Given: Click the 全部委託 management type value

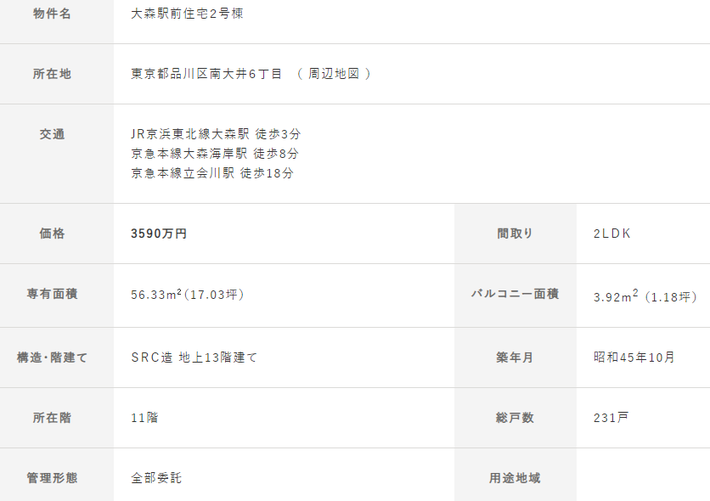Looking at the screenshot, I should 156,478.
